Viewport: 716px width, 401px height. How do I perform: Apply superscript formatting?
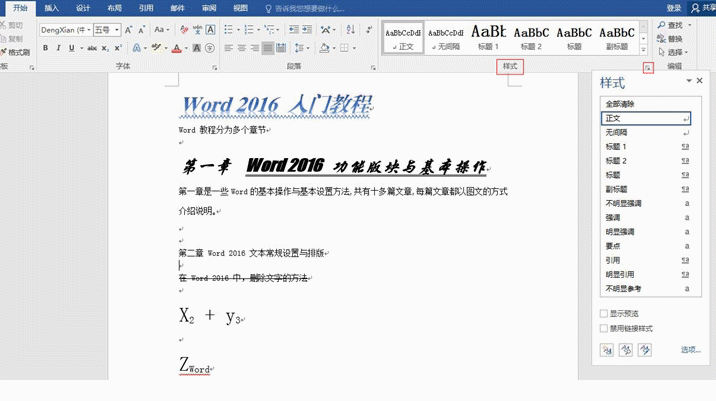point(118,48)
